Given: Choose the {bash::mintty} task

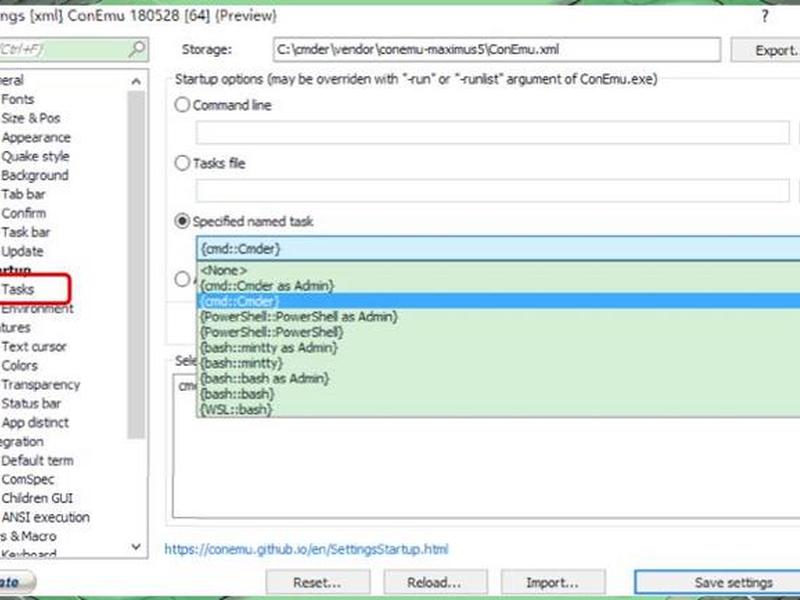Looking at the screenshot, I should [498, 363].
